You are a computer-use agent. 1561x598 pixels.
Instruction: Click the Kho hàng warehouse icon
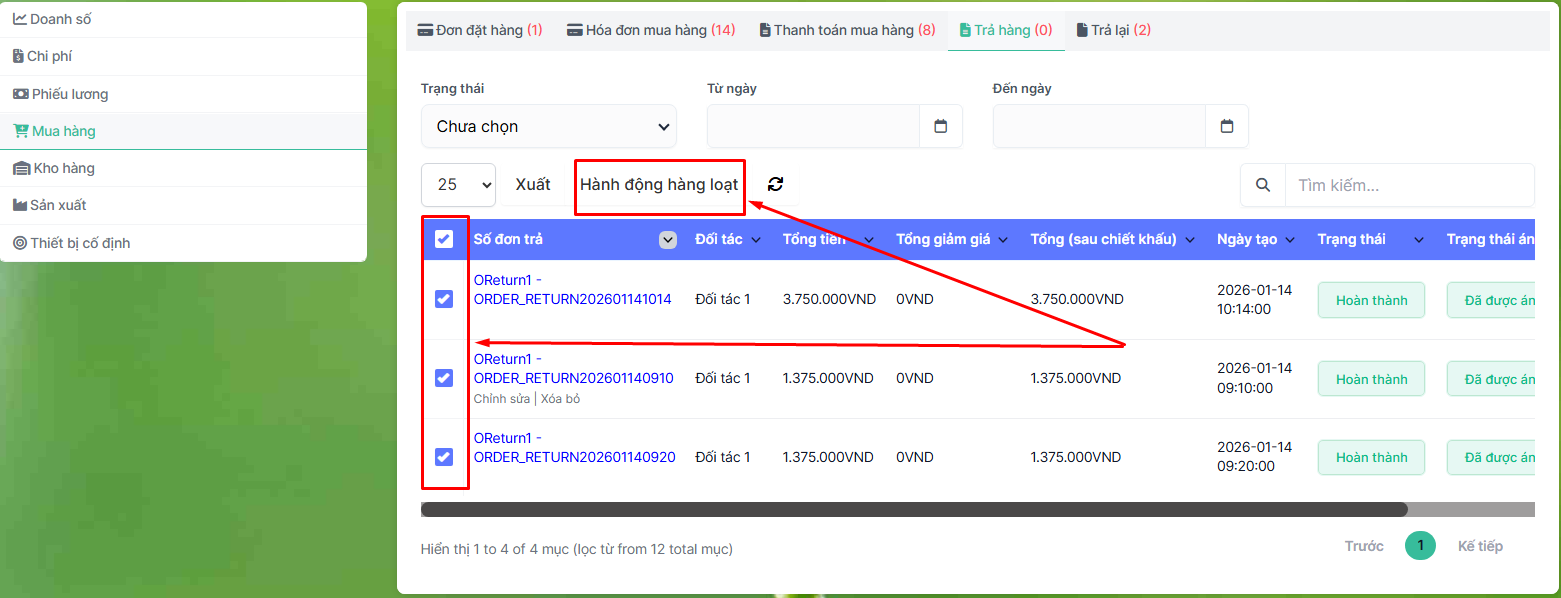pyautogui.click(x=21, y=168)
